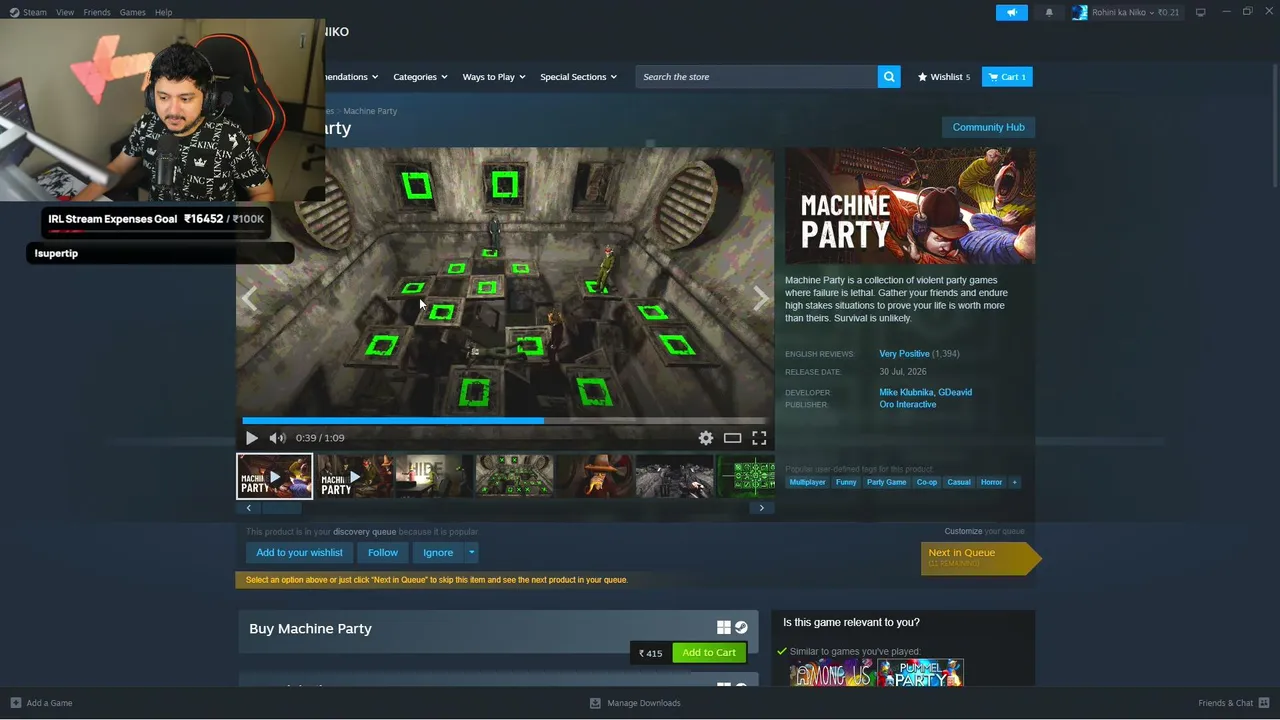Image resolution: width=1280 pixels, height=720 pixels.
Task: Click the Steam logo in menu bar
Action: pos(14,12)
